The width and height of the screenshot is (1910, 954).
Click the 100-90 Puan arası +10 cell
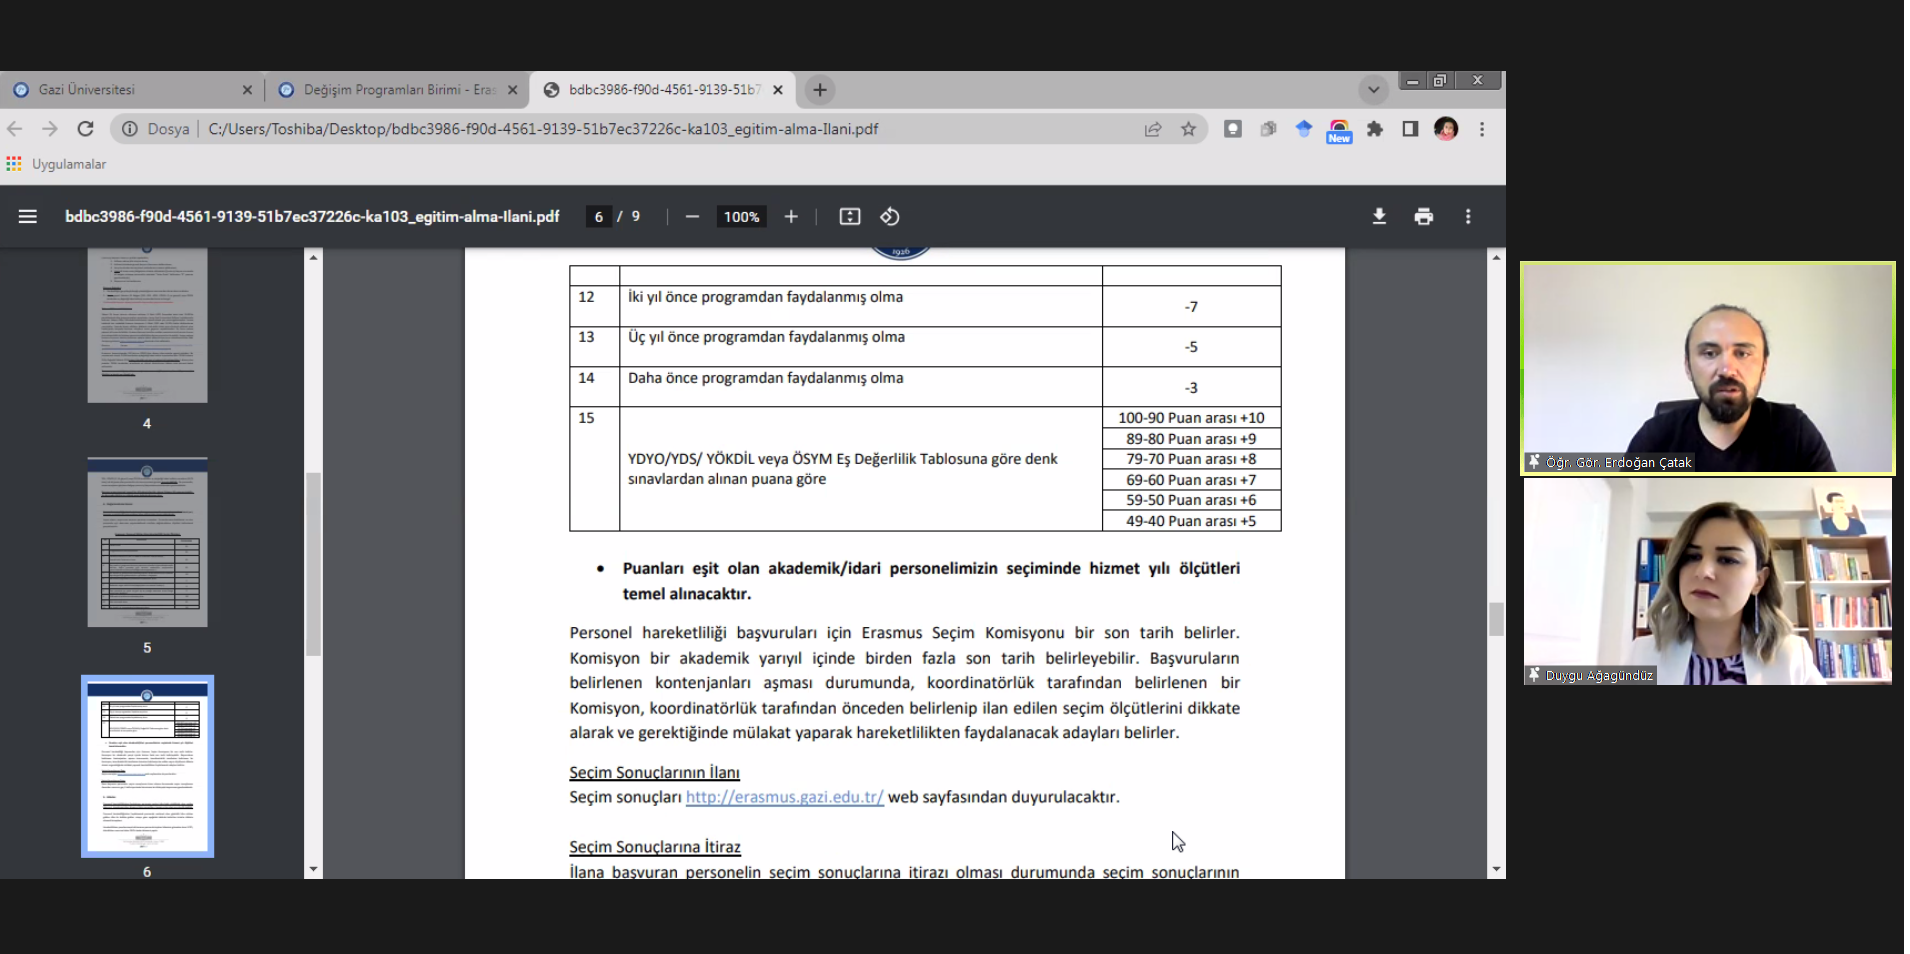coord(1191,418)
